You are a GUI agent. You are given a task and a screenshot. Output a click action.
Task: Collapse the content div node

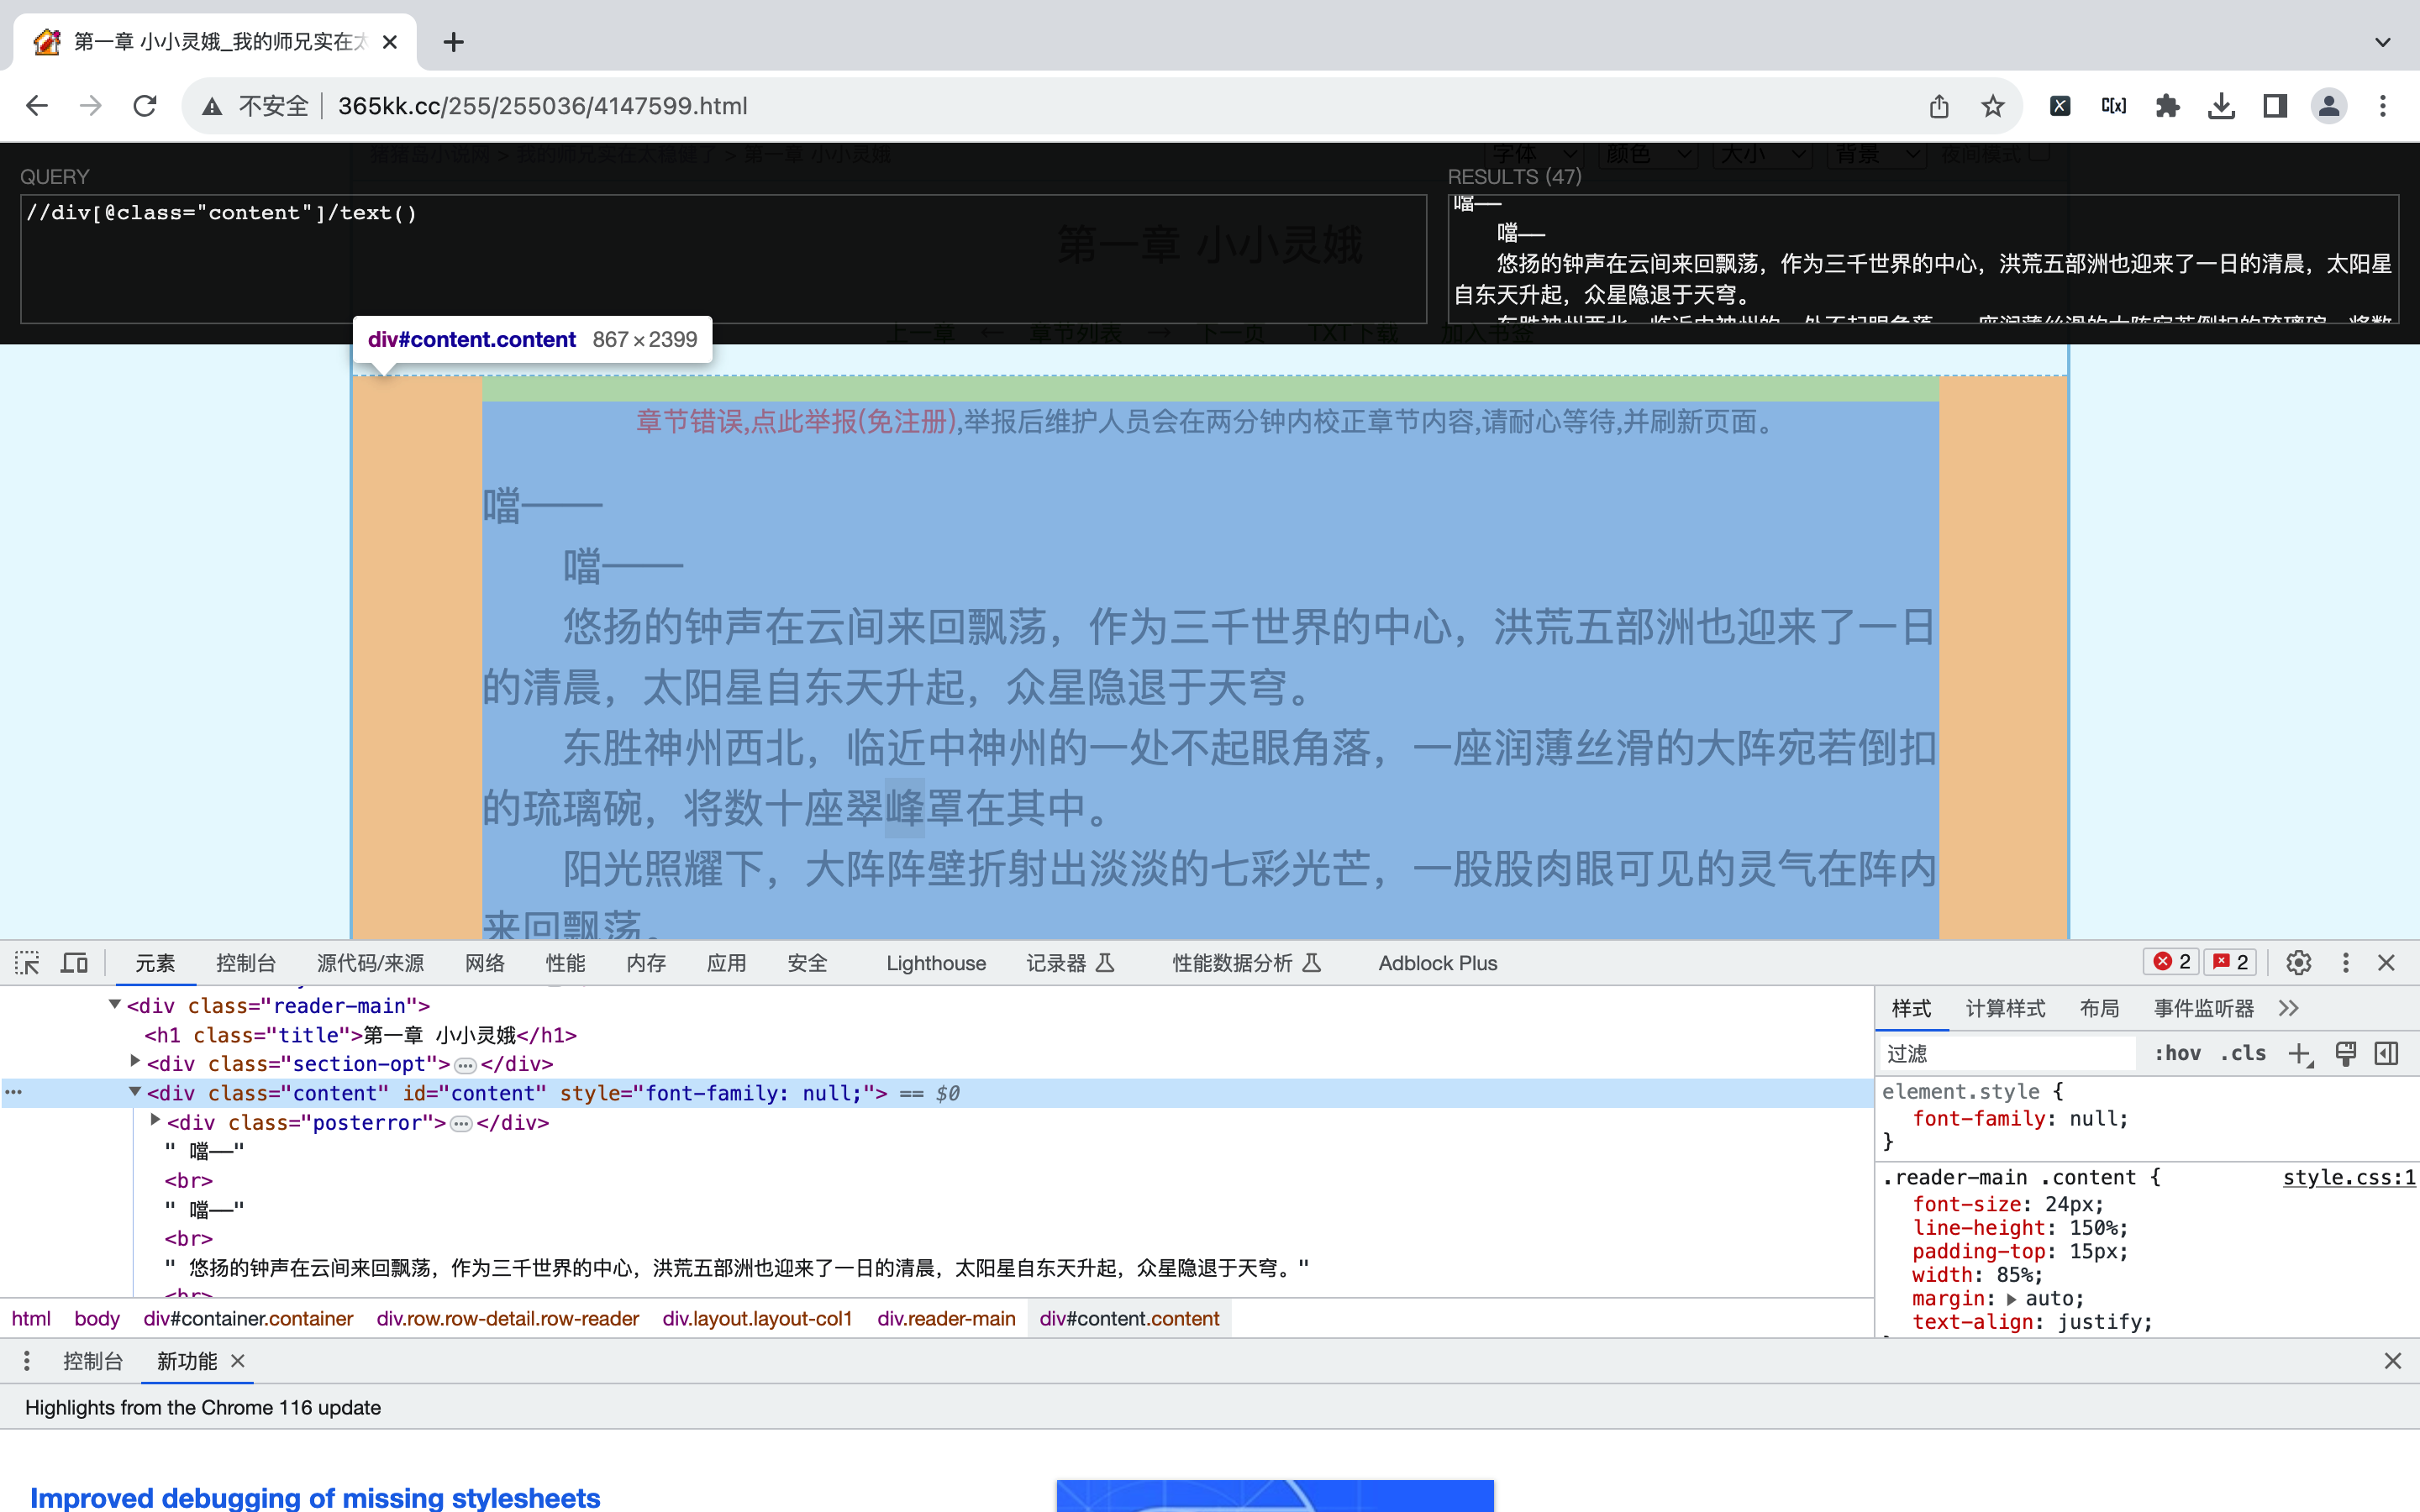pyautogui.click(x=135, y=1092)
